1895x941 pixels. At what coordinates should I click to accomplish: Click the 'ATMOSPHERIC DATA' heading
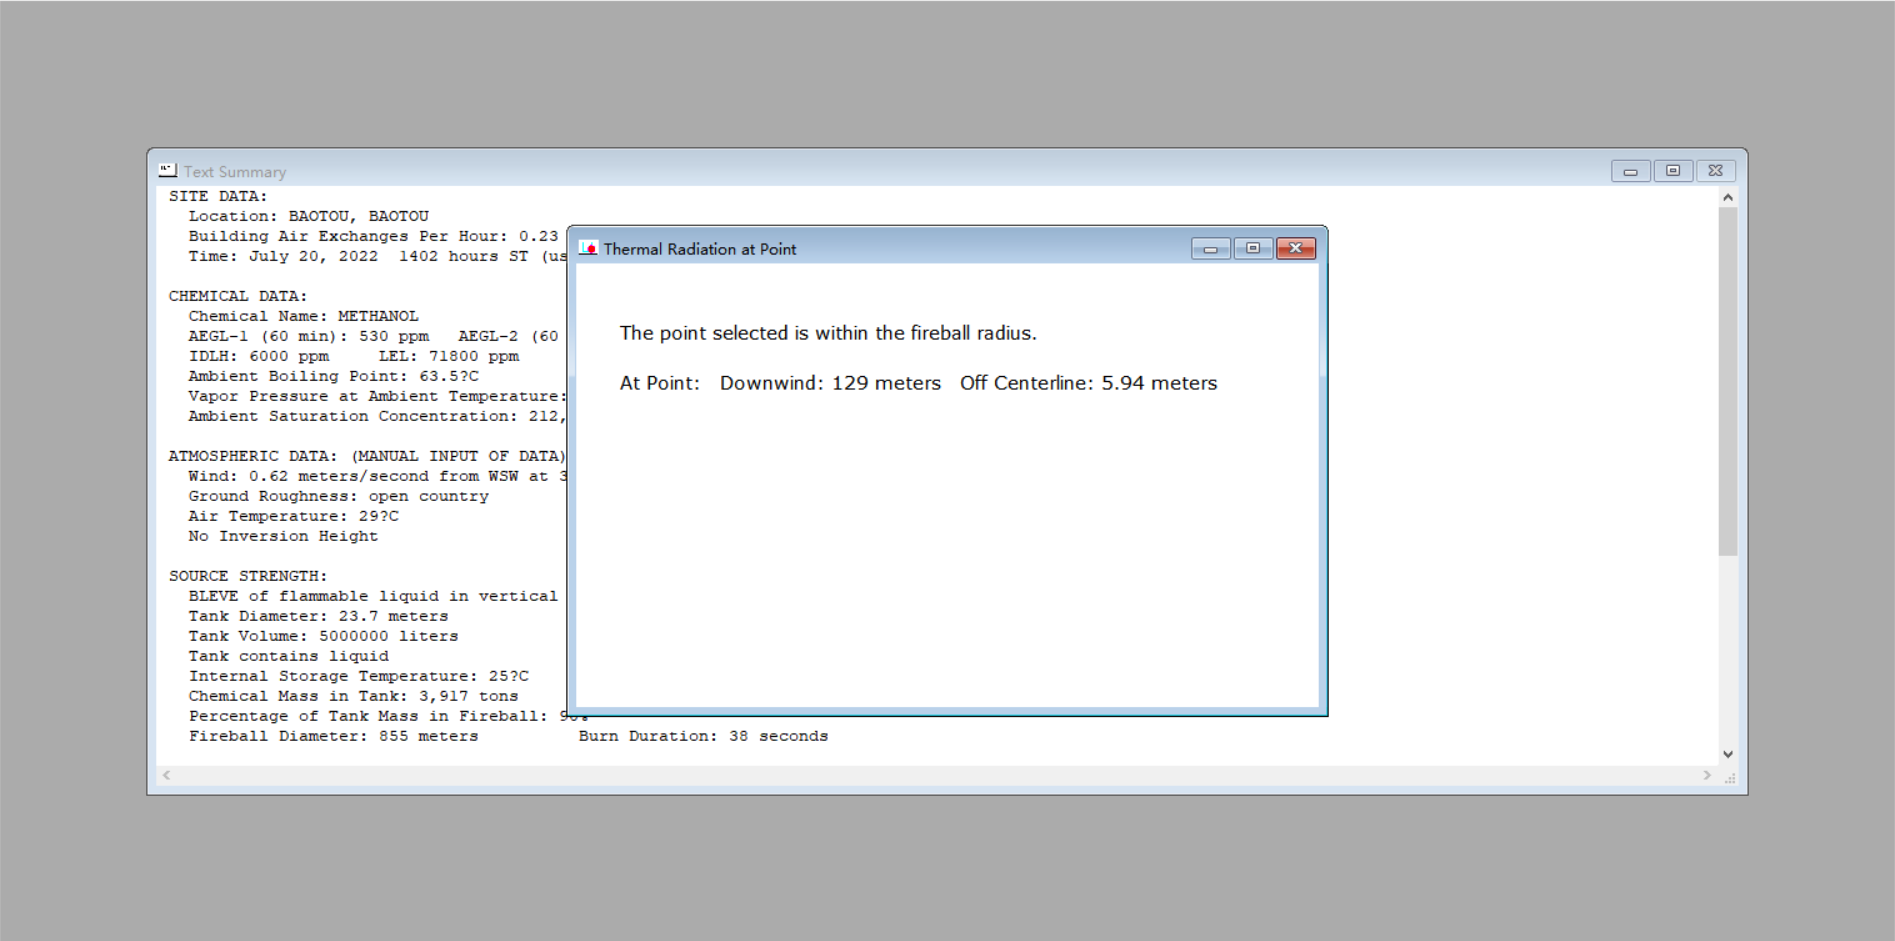pyautogui.click(x=367, y=456)
